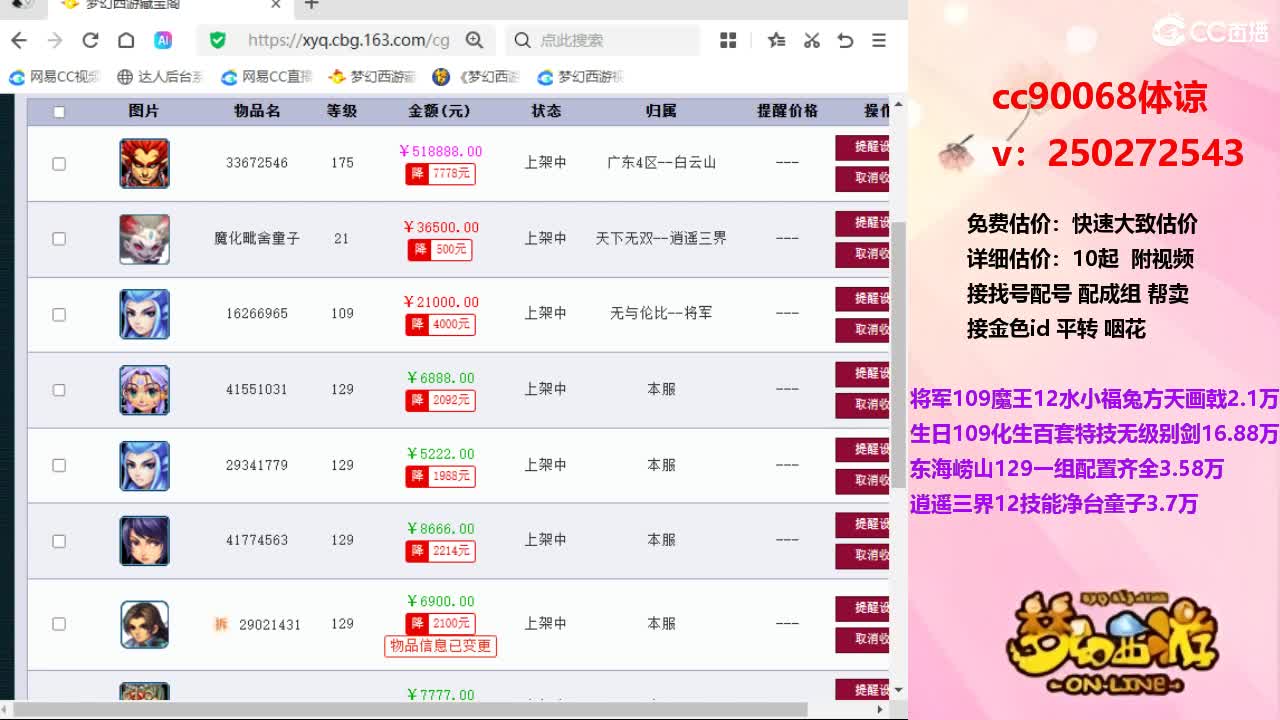This screenshot has height=720, width=1280.
Task: Open a new browser tab
Action: point(311,5)
